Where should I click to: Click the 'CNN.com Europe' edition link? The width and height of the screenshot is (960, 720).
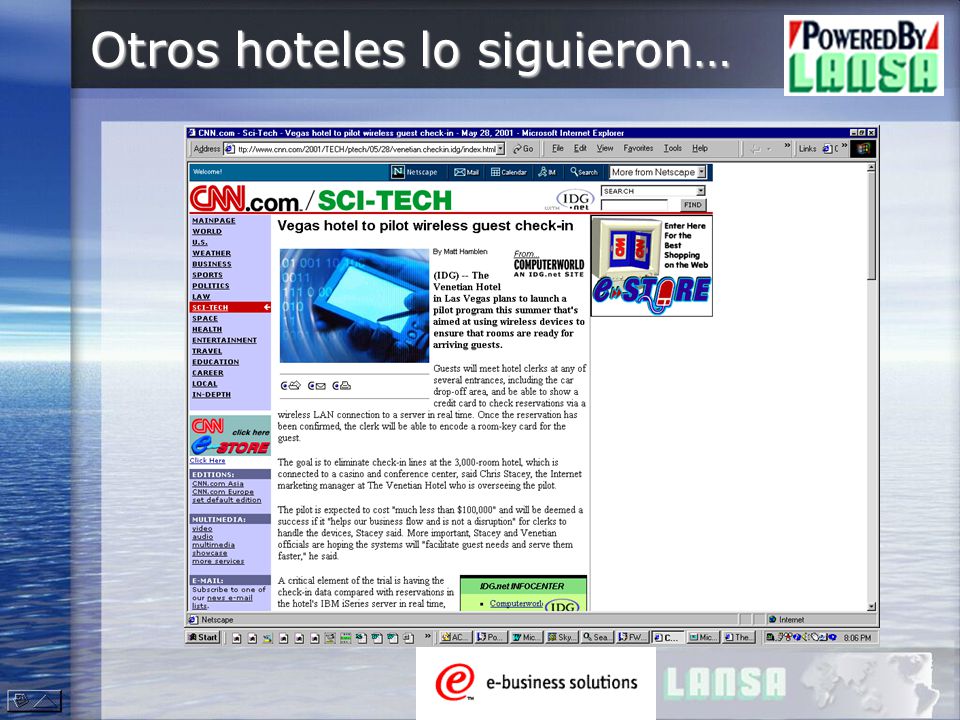[222, 492]
